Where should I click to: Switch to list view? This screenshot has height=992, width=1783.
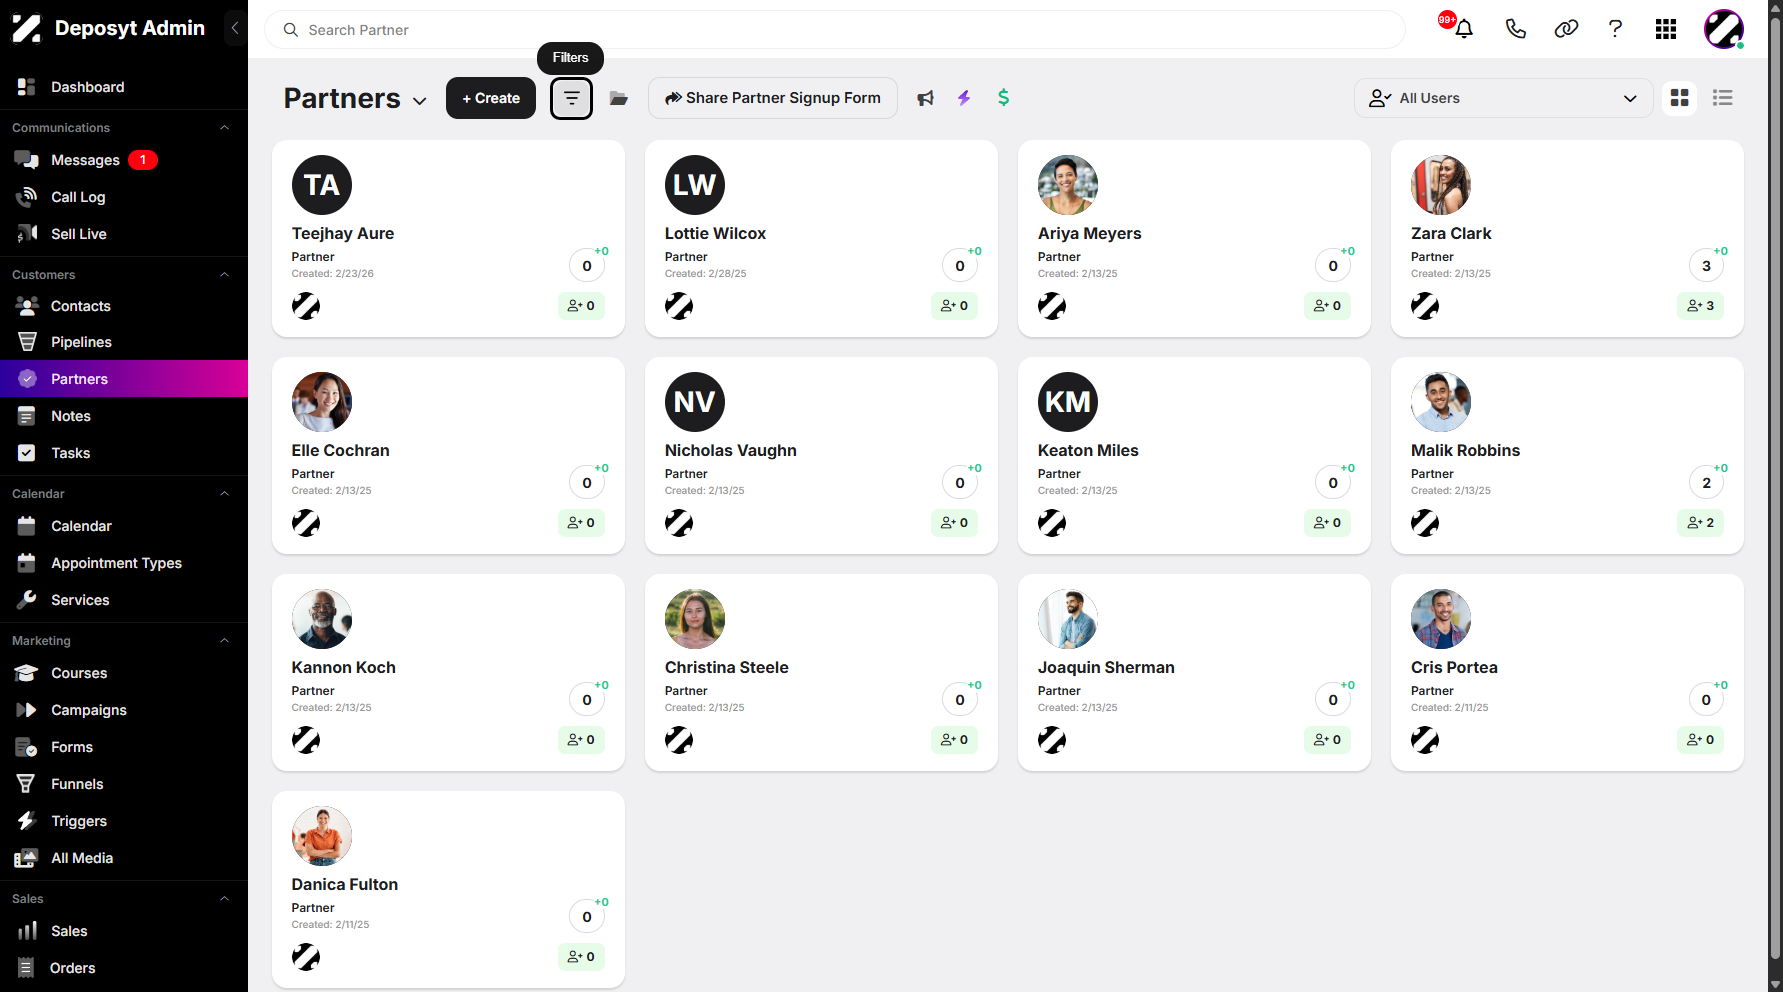1723,98
